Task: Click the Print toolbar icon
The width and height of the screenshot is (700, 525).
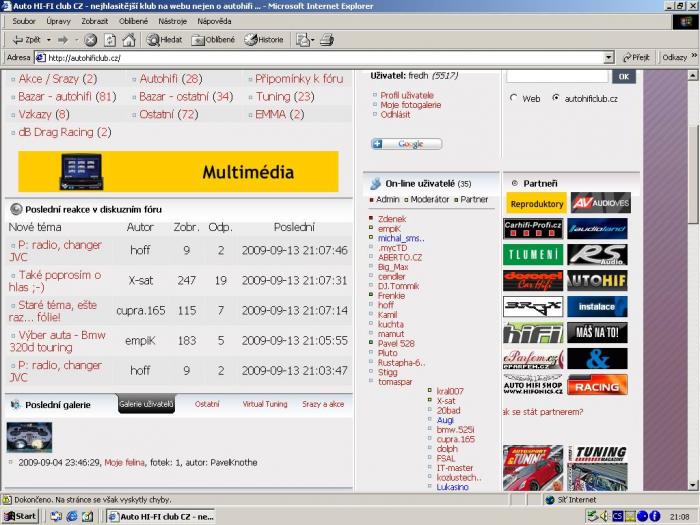Action: pos(327,40)
